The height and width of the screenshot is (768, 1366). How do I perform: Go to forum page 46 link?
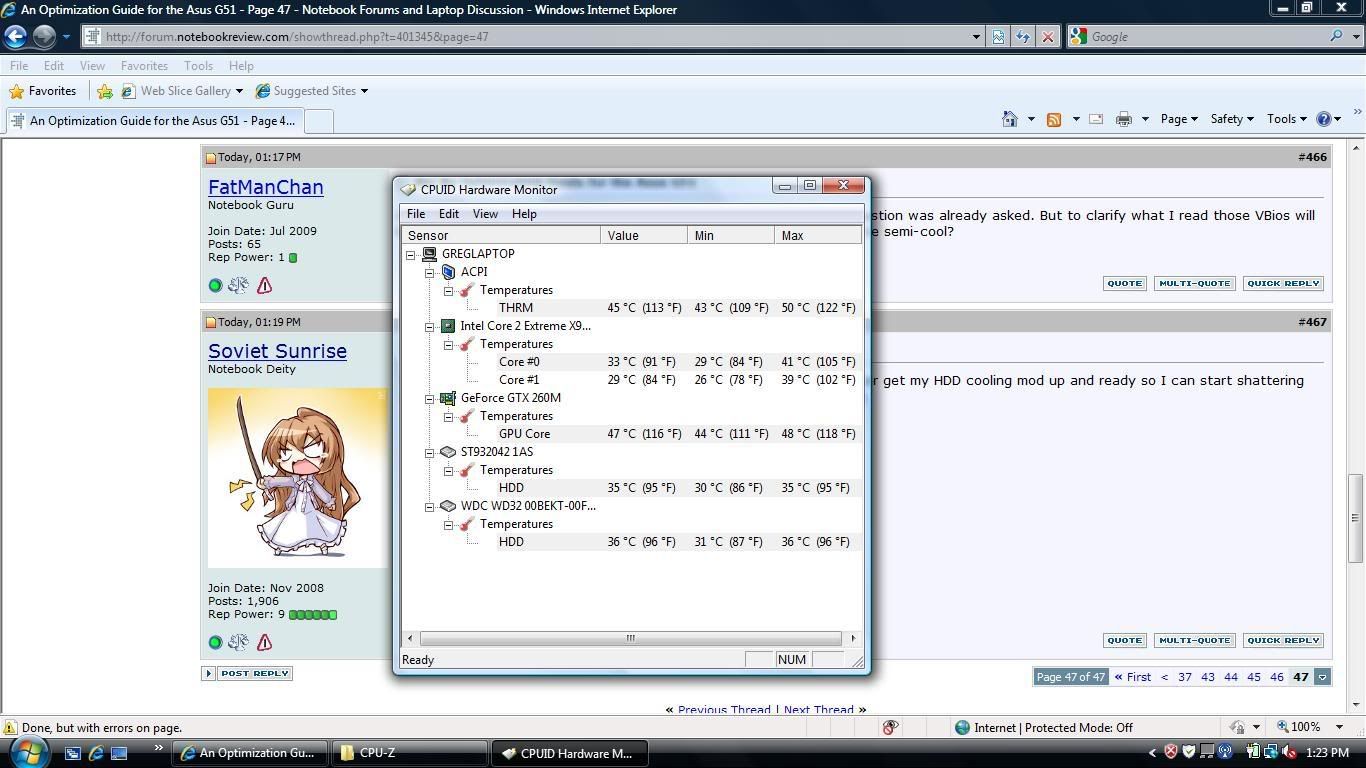pyautogui.click(x=1276, y=677)
